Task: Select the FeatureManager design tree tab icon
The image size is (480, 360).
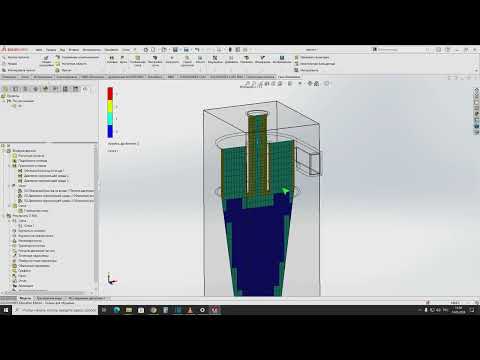Action: pyautogui.click(x=5, y=89)
